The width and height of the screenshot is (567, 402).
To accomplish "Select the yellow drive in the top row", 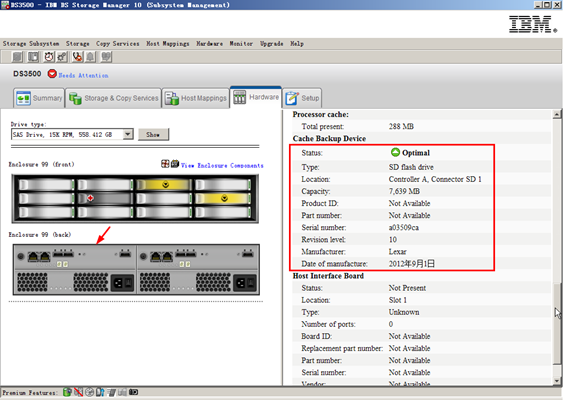I will (164, 185).
